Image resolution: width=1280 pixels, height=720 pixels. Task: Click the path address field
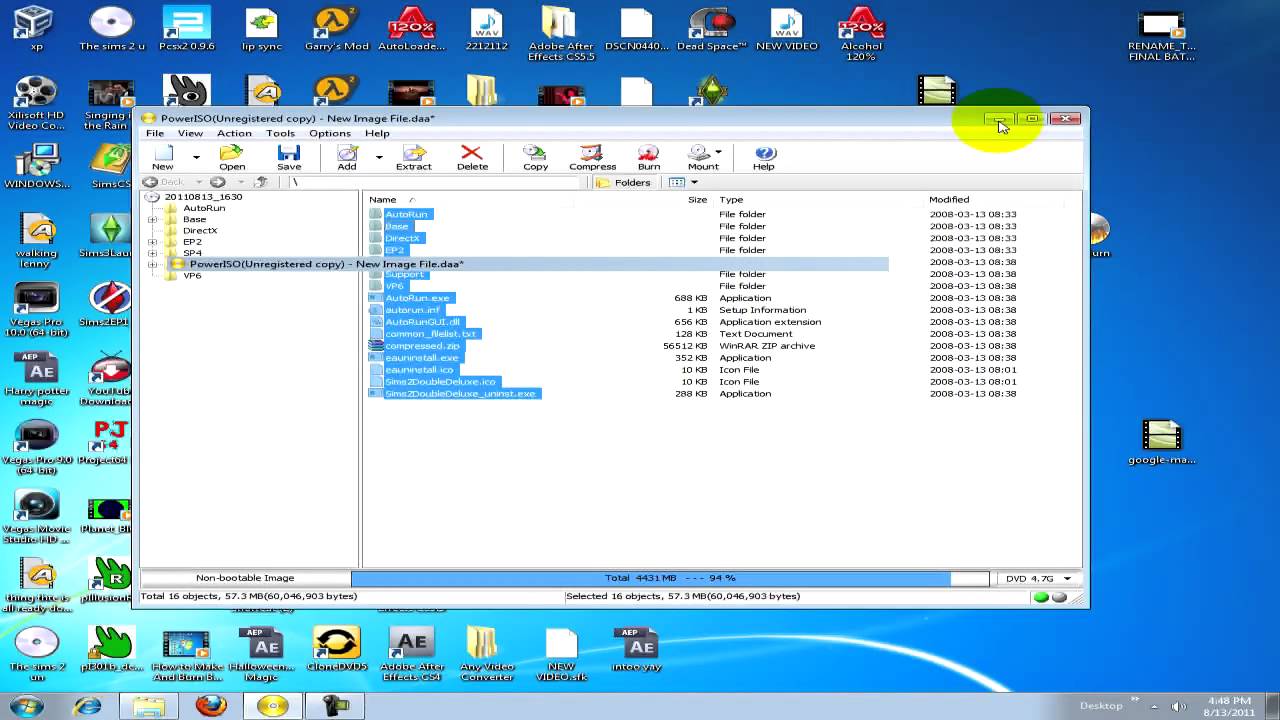[x=435, y=182]
